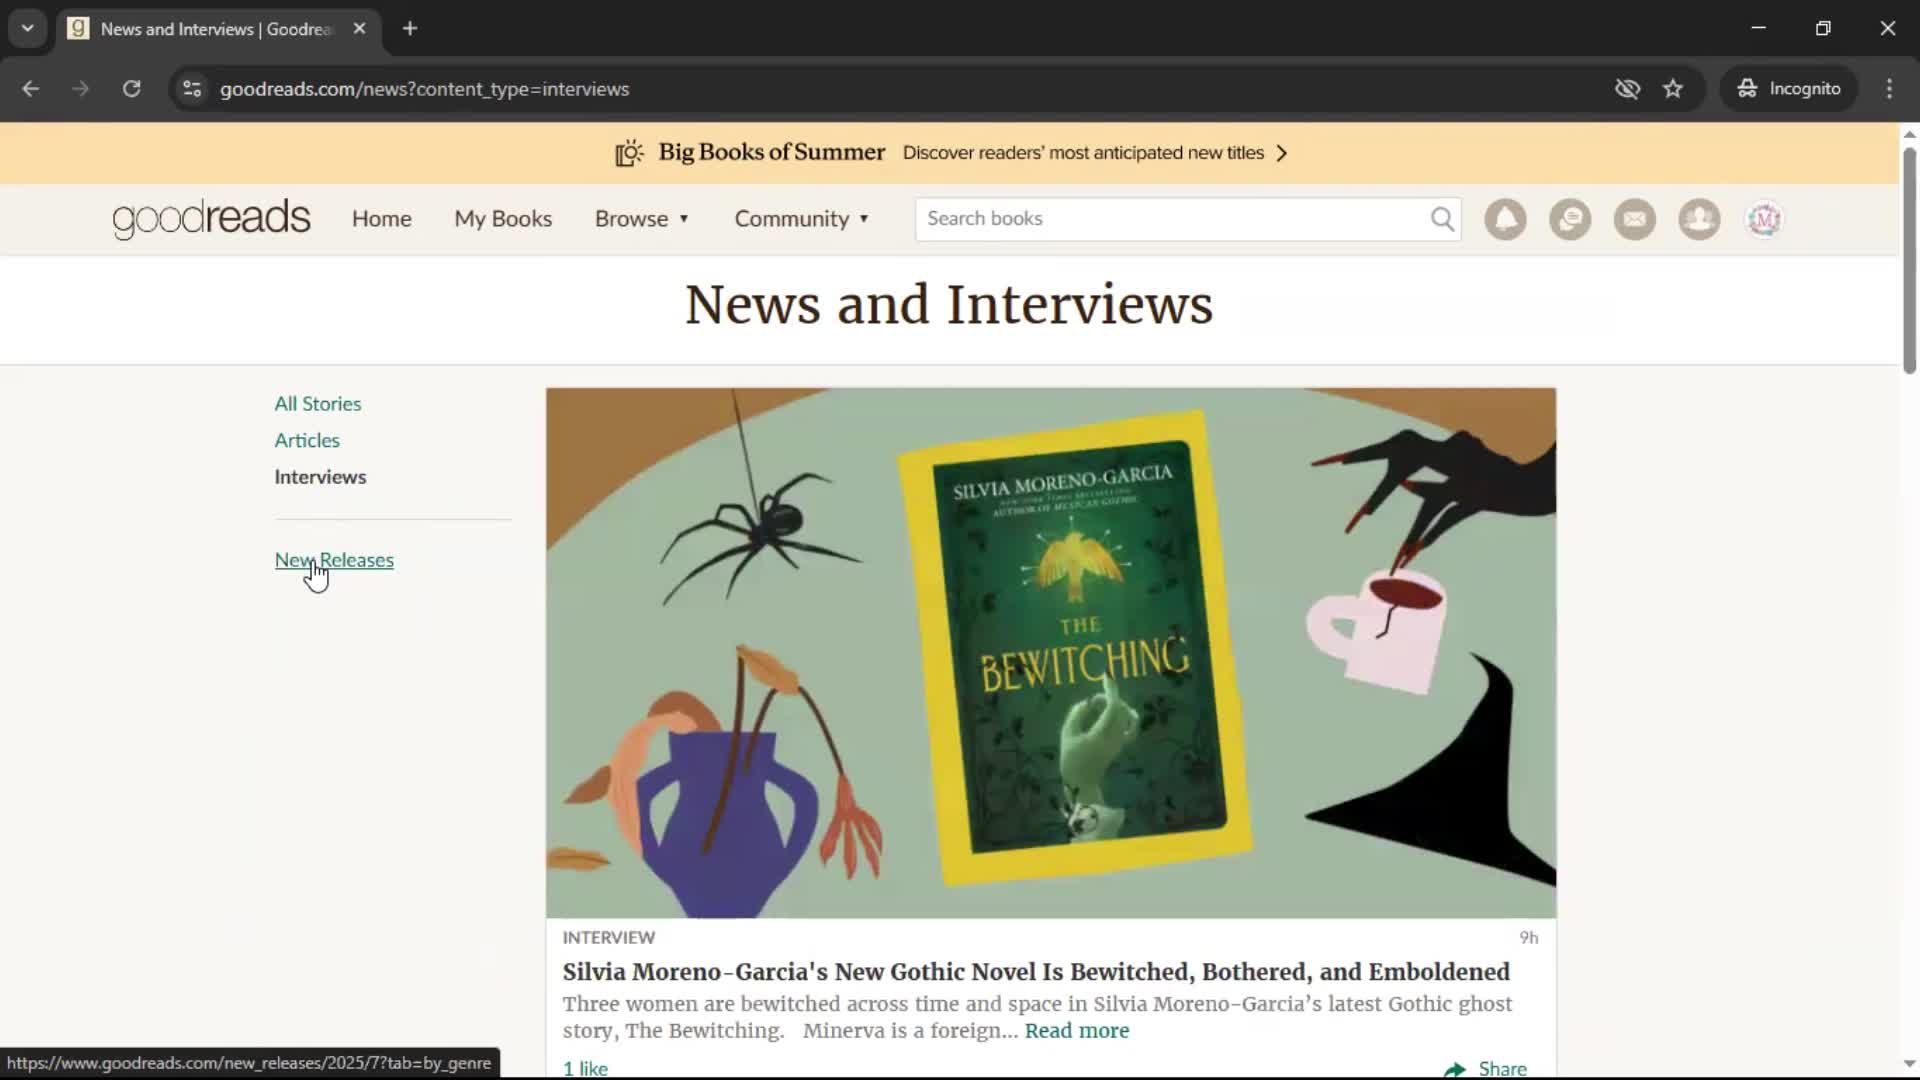
Task: Bookmark this page with the star
Action: pos(1673,89)
